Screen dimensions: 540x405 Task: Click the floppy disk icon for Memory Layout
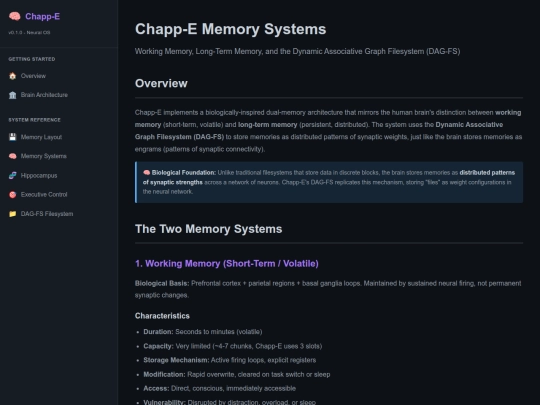(x=13, y=137)
